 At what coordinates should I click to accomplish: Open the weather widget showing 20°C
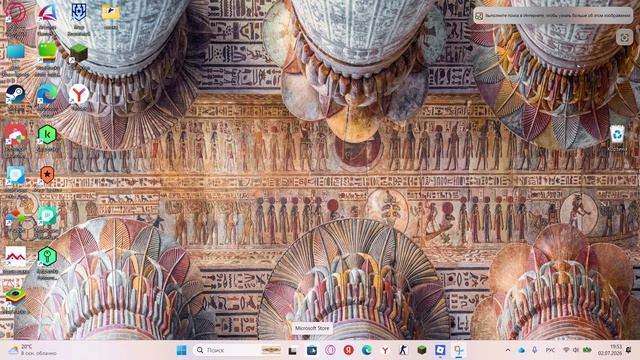click(33, 350)
